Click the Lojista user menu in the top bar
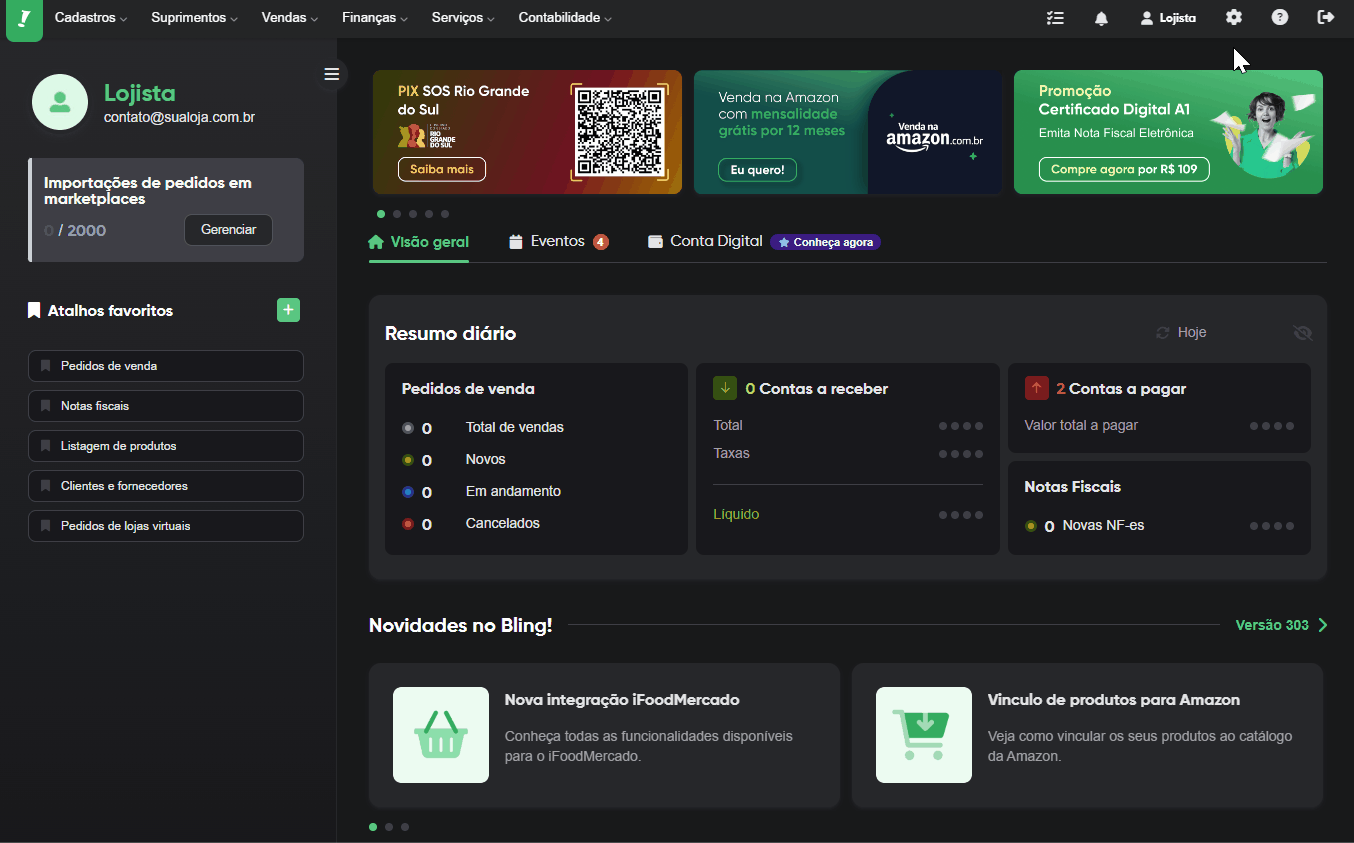The image size is (1354, 843). coord(1168,18)
